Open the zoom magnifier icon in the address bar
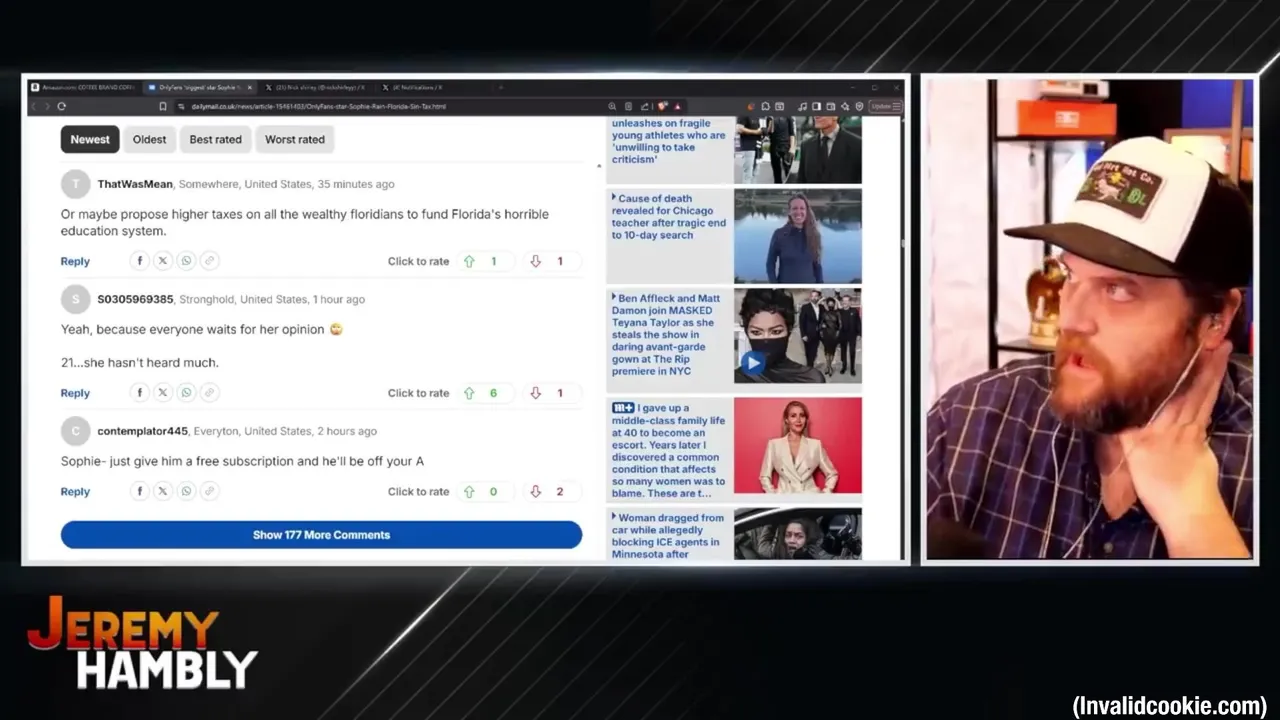Image resolution: width=1280 pixels, height=720 pixels. [612, 106]
